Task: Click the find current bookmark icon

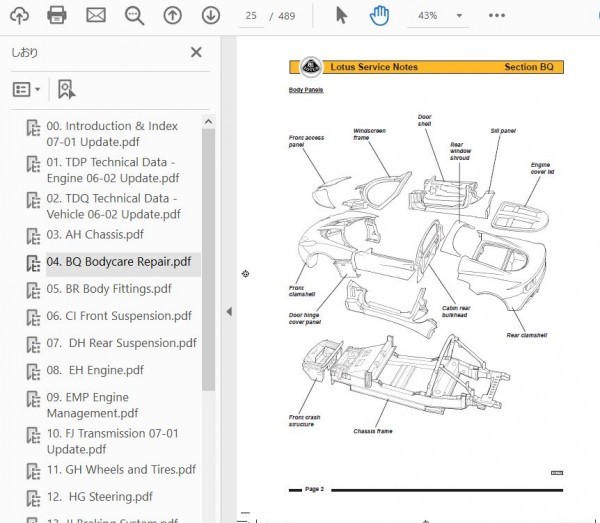Action: point(66,90)
